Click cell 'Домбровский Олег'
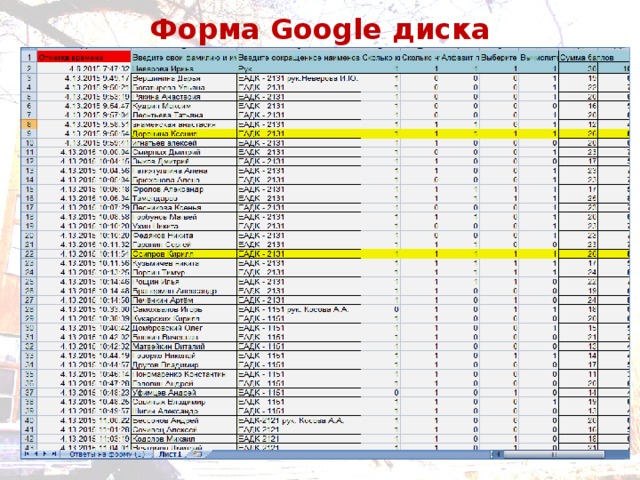640x480 pixels. click(184, 328)
